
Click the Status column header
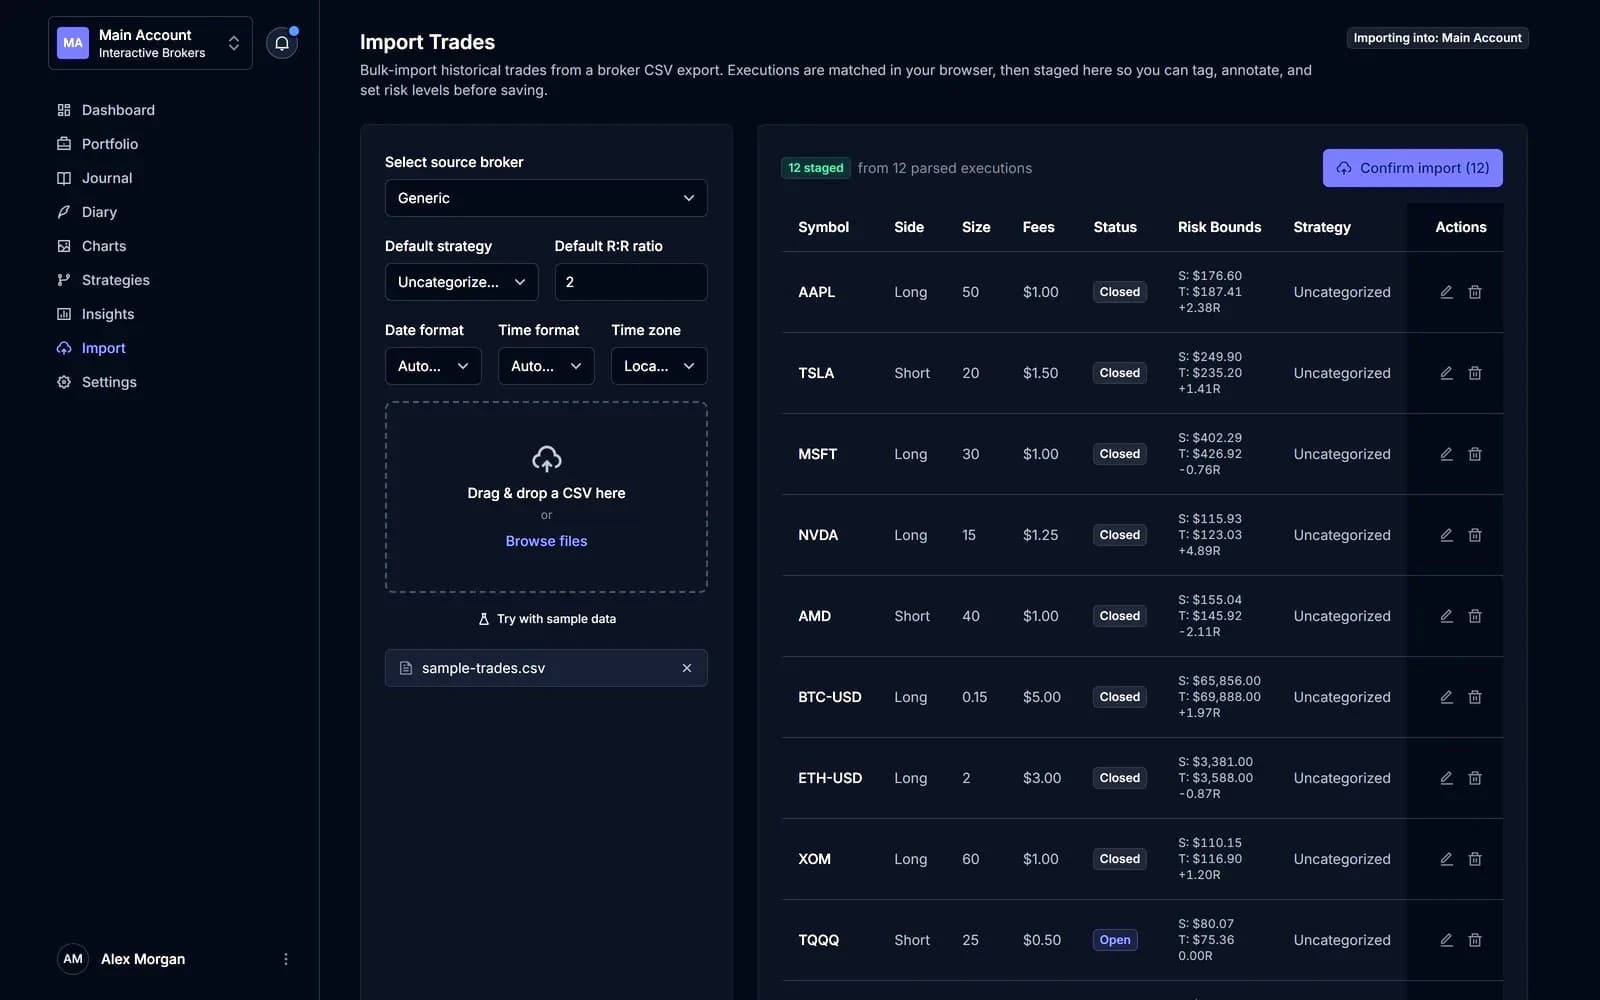(1115, 227)
